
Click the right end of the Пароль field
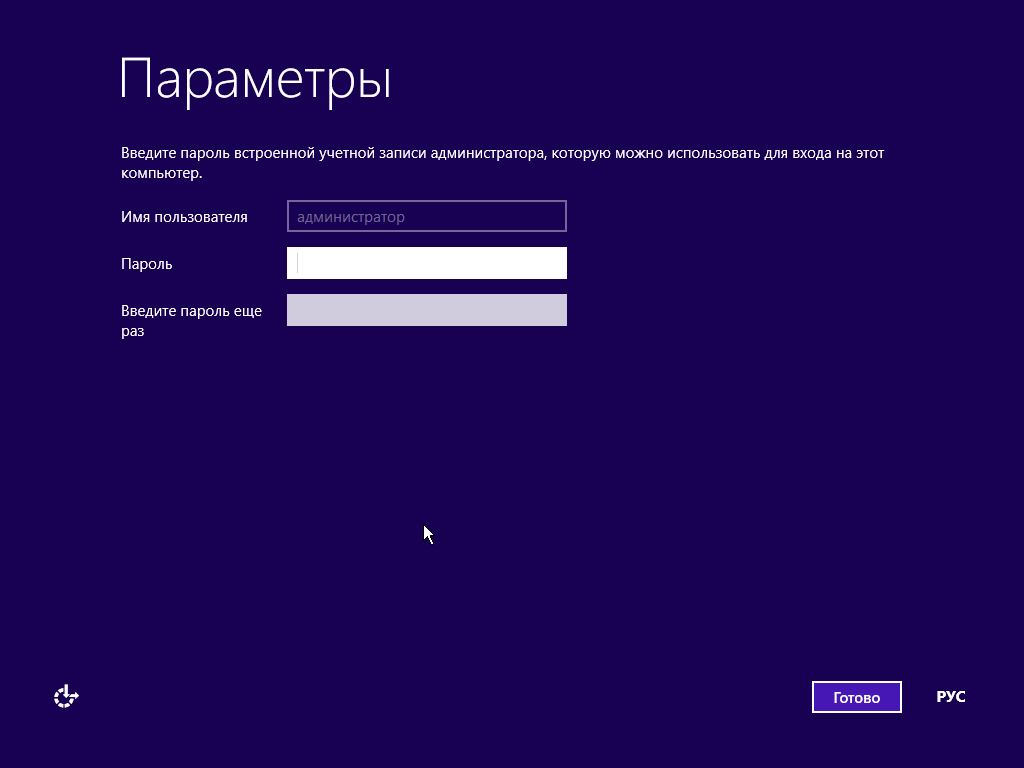click(555, 263)
